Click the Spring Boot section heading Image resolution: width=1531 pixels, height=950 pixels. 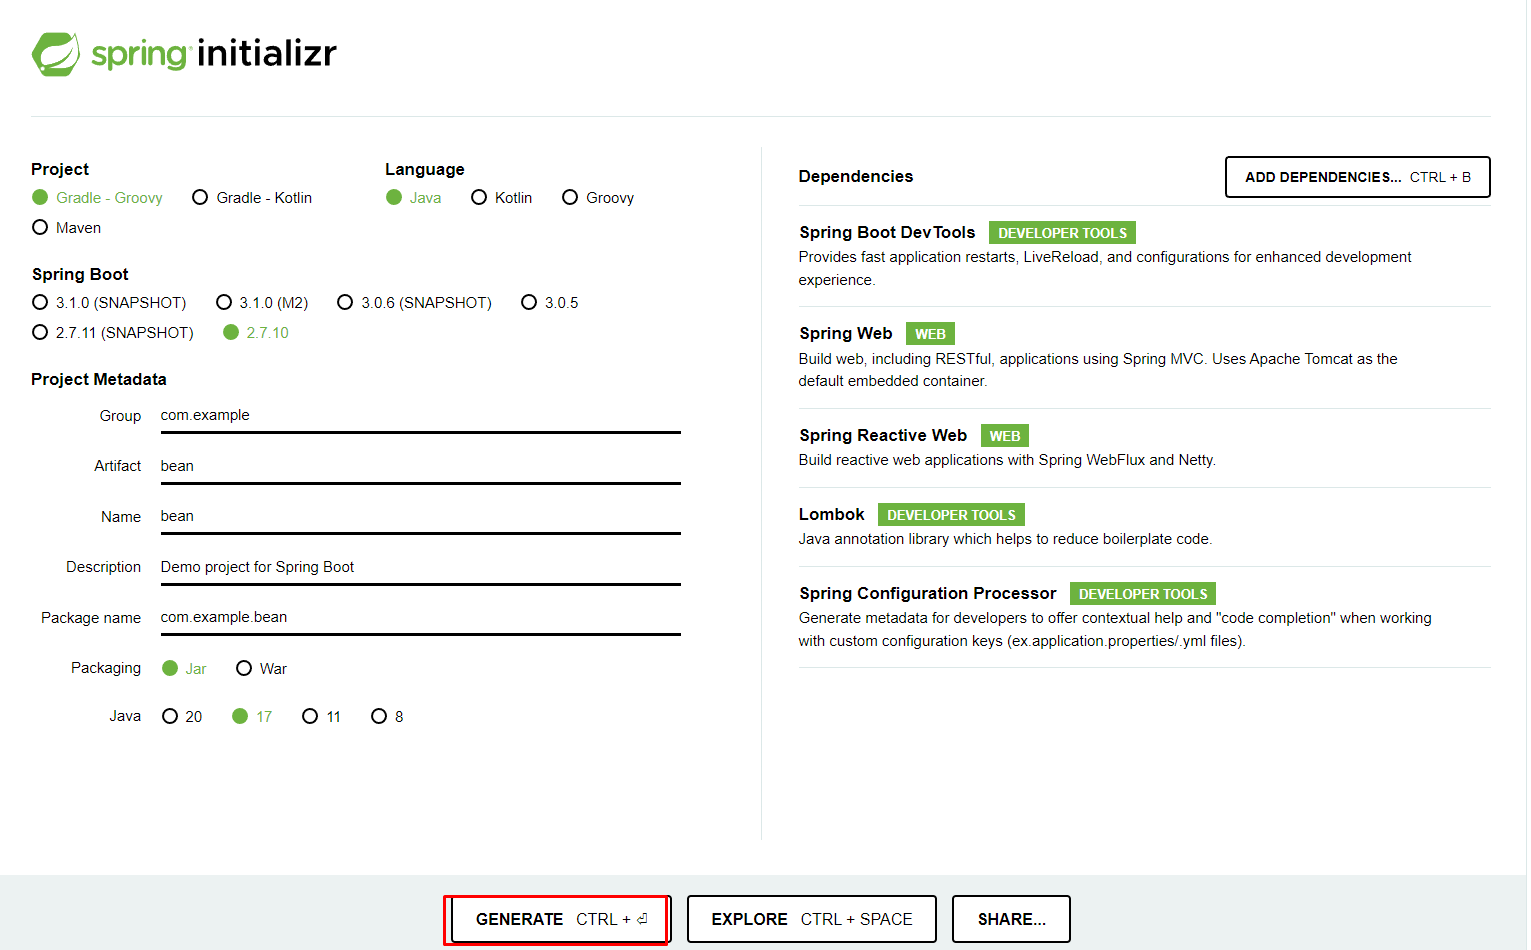pyautogui.click(x=80, y=275)
